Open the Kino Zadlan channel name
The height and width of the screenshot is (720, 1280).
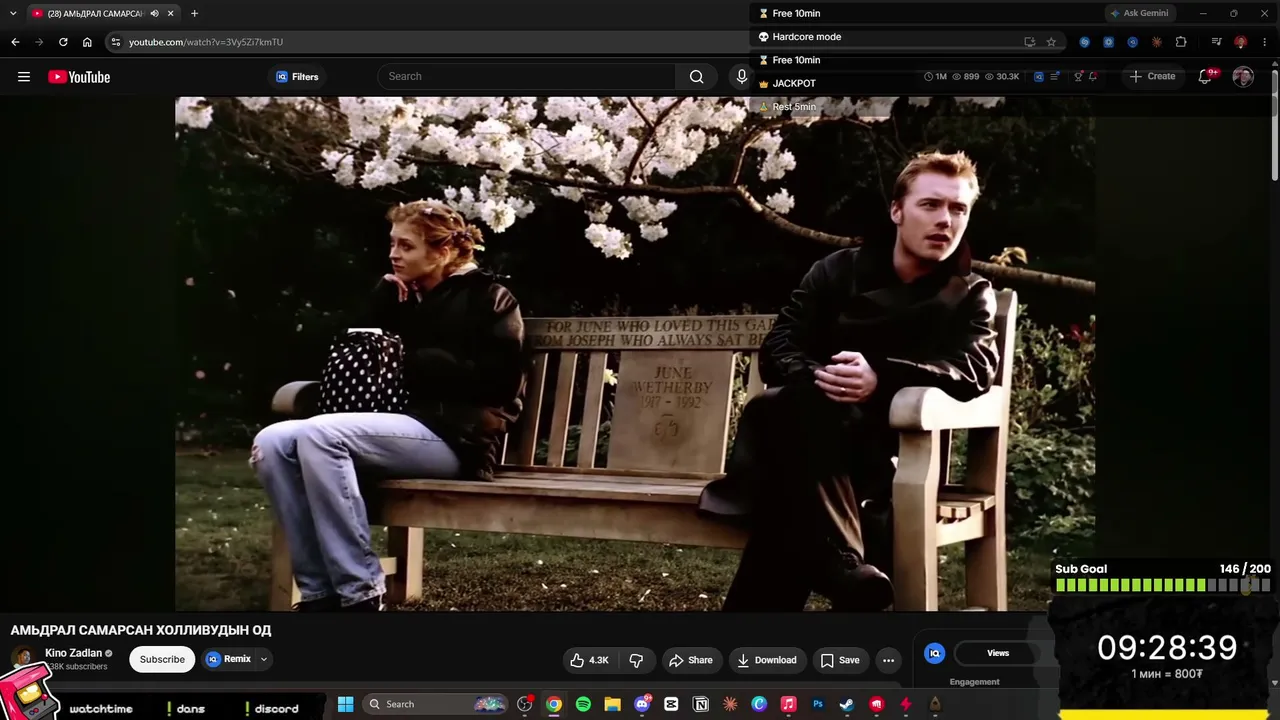(x=74, y=653)
